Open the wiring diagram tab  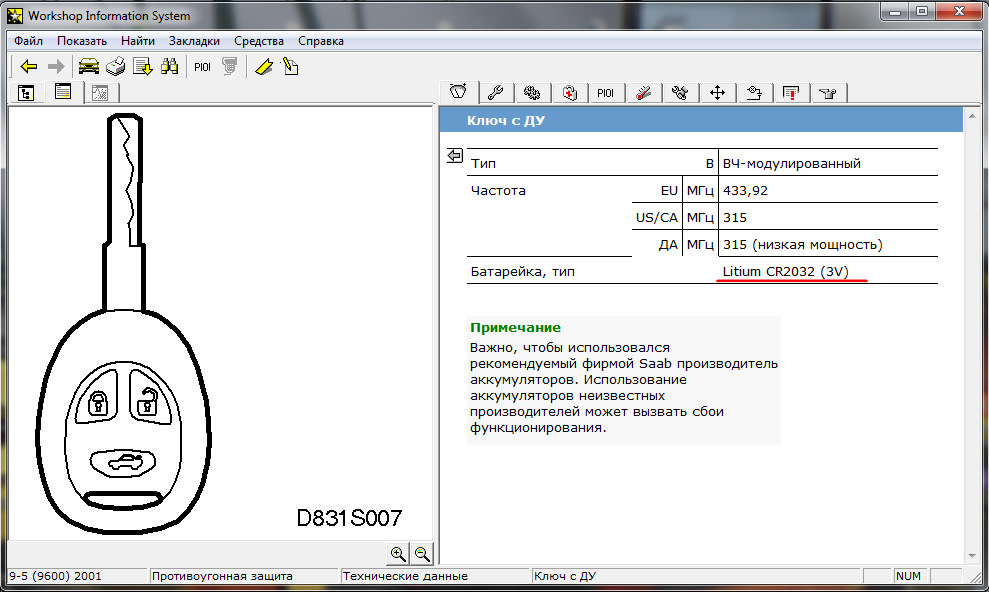click(754, 93)
